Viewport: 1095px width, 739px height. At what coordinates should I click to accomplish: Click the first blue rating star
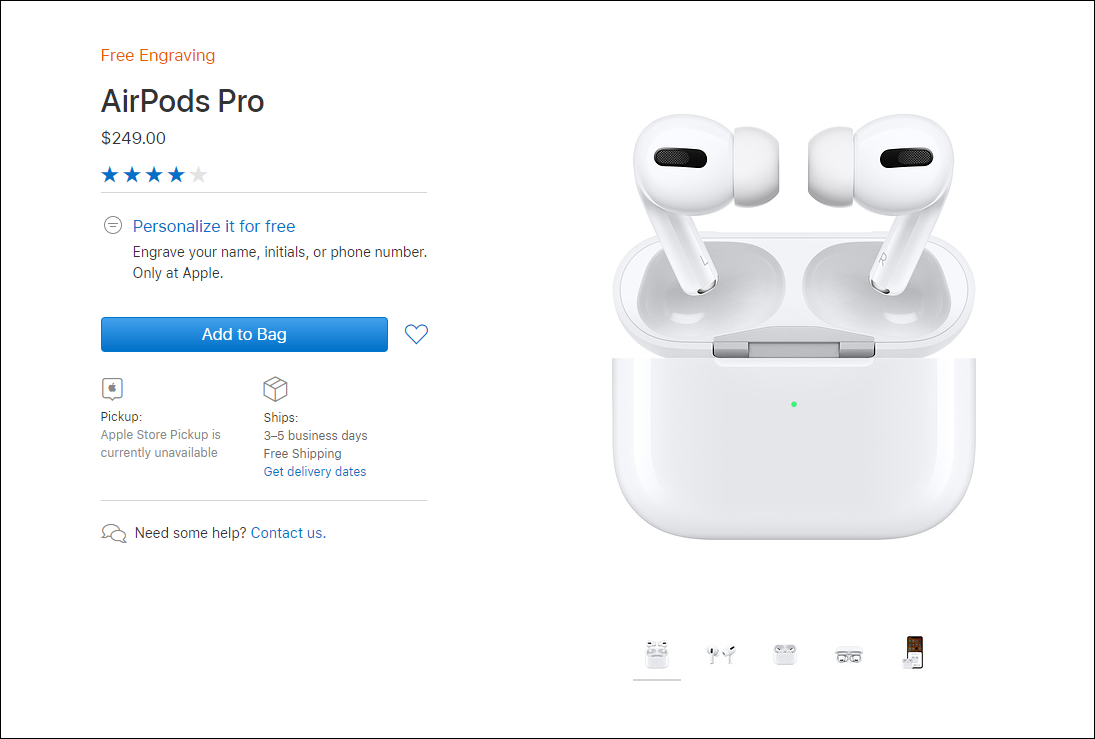click(x=110, y=175)
